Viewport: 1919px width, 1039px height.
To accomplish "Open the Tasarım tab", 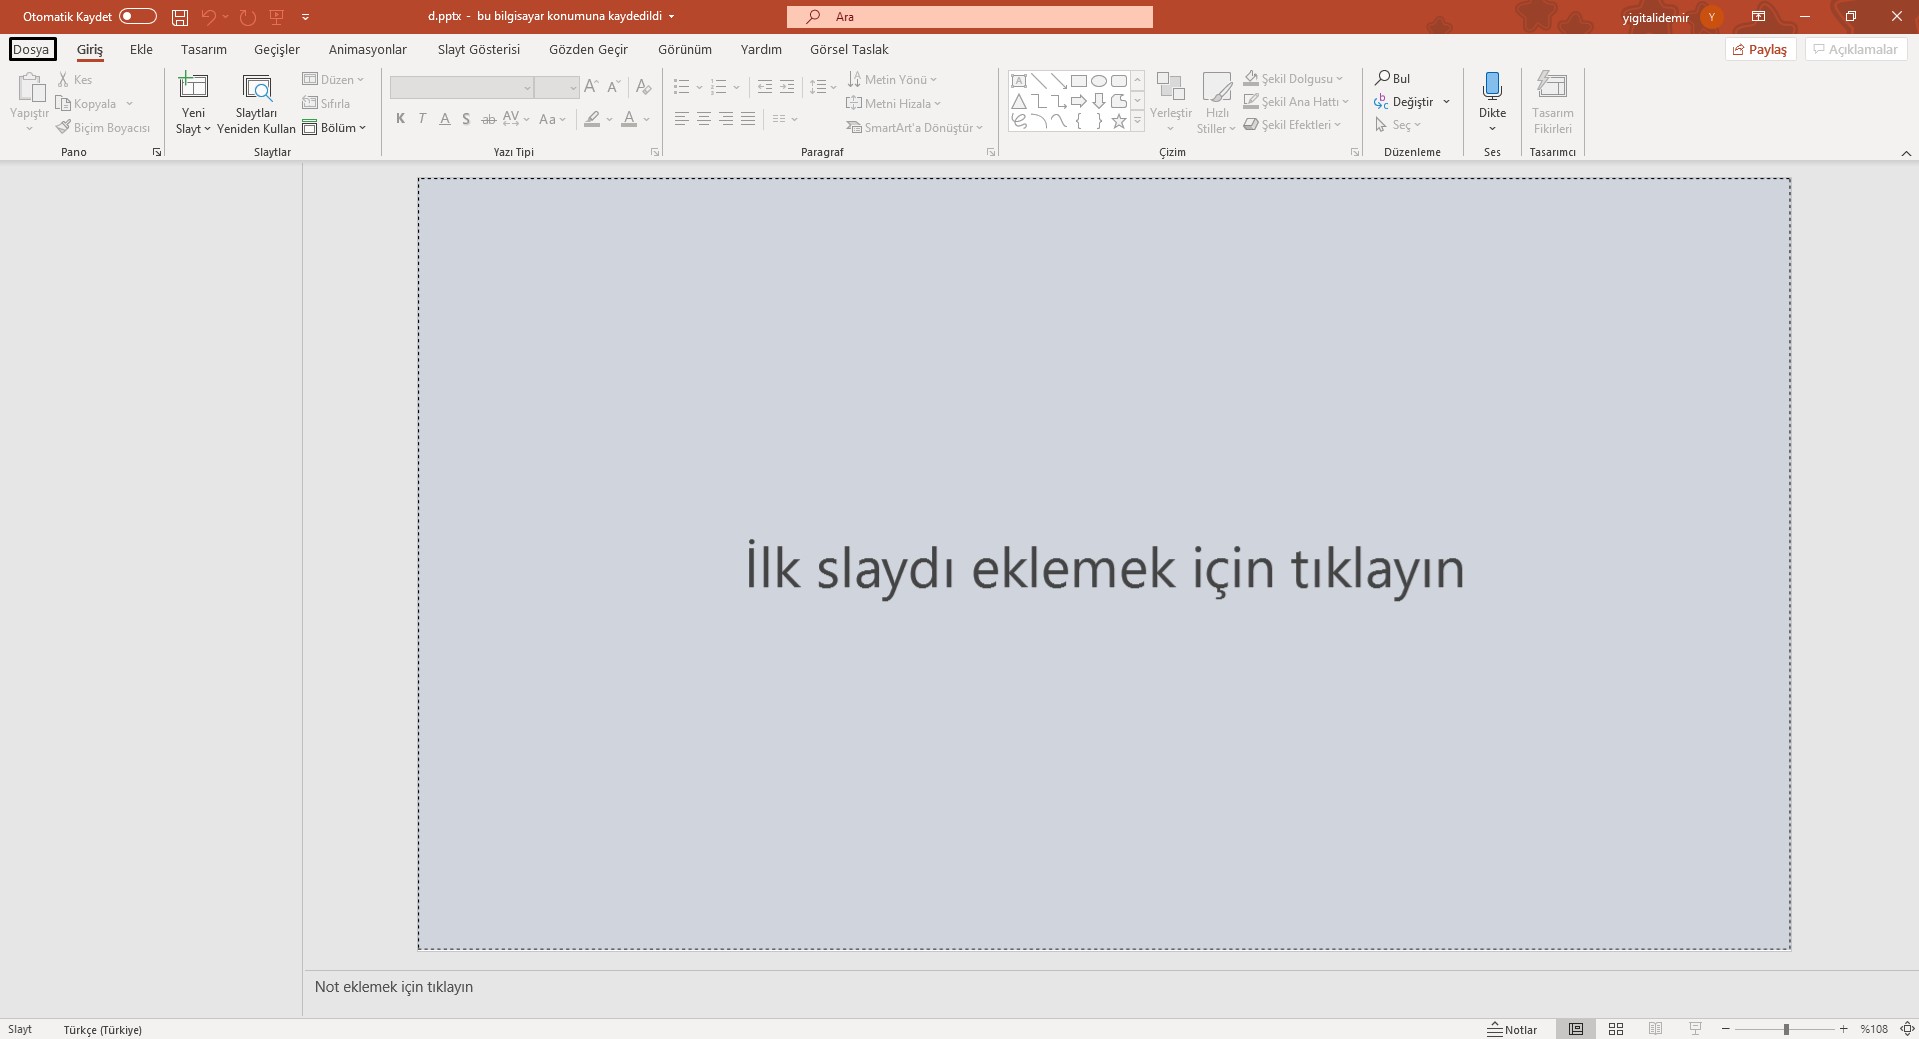I will (204, 49).
